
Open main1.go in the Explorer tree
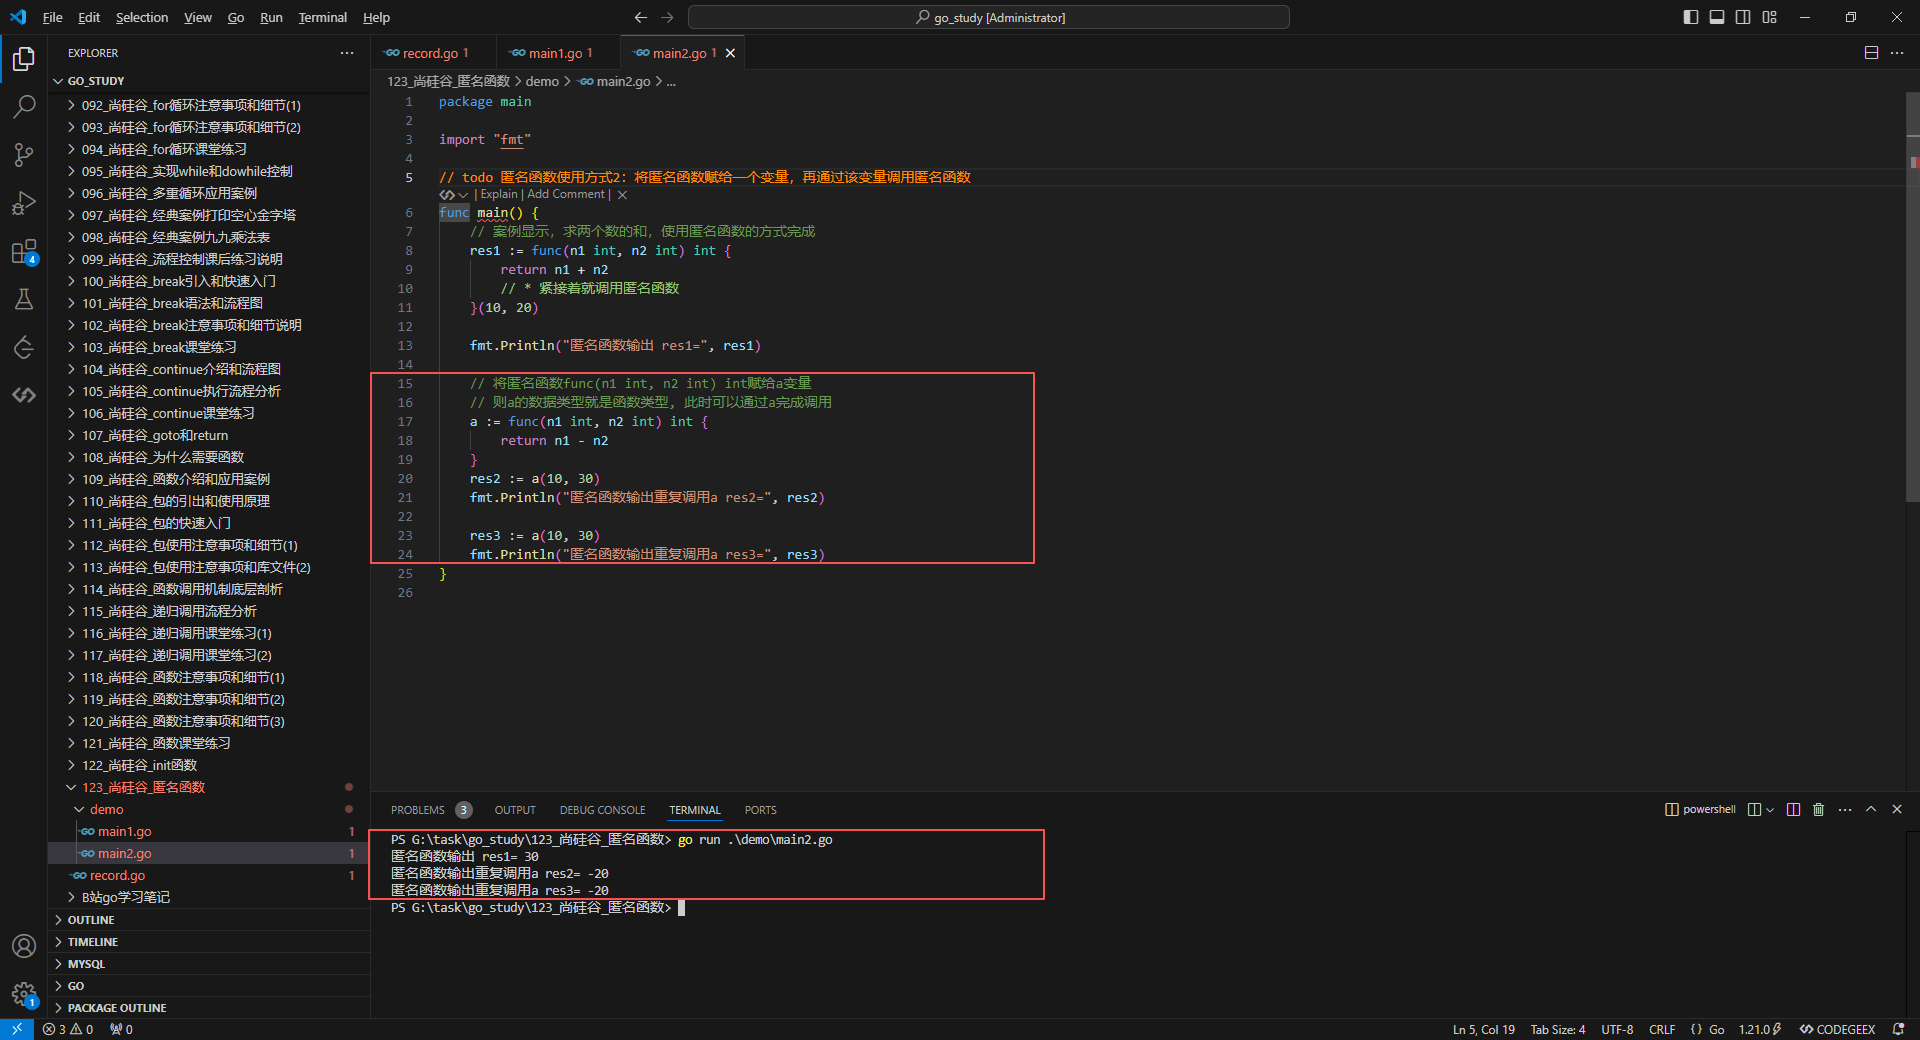tap(209, 831)
